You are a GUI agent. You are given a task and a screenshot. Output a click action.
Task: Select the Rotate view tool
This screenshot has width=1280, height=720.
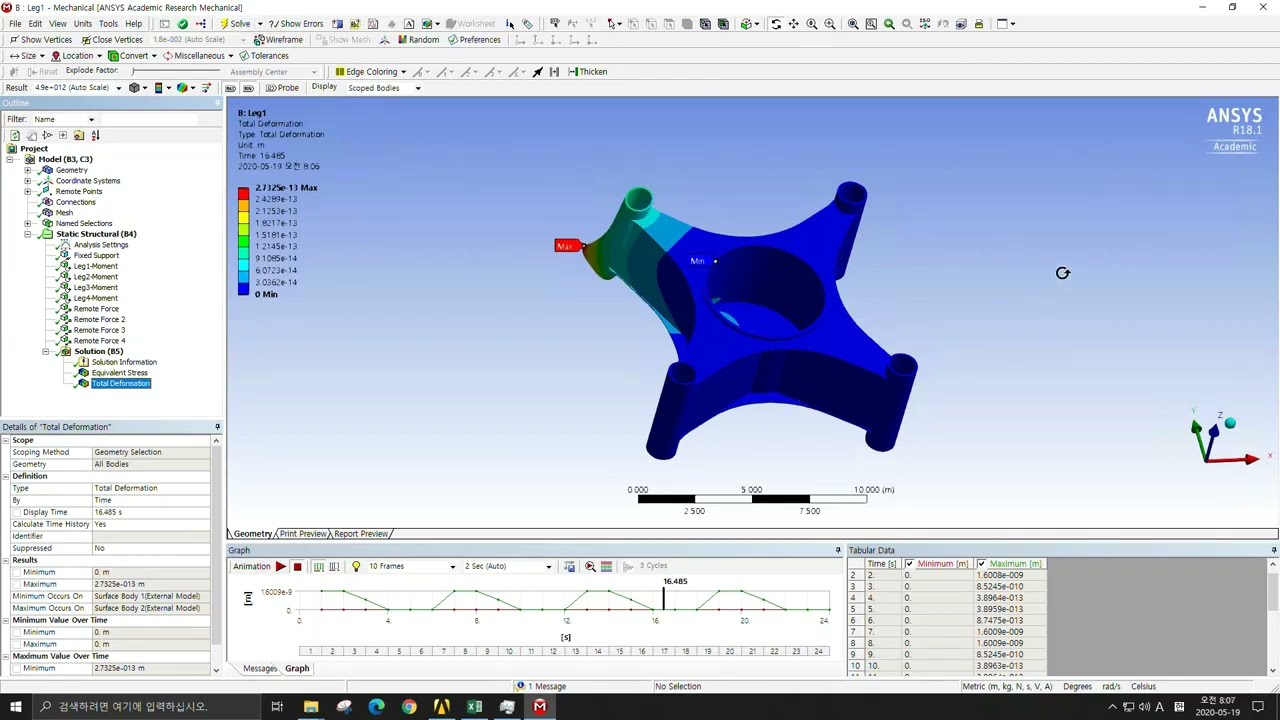coord(776,24)
